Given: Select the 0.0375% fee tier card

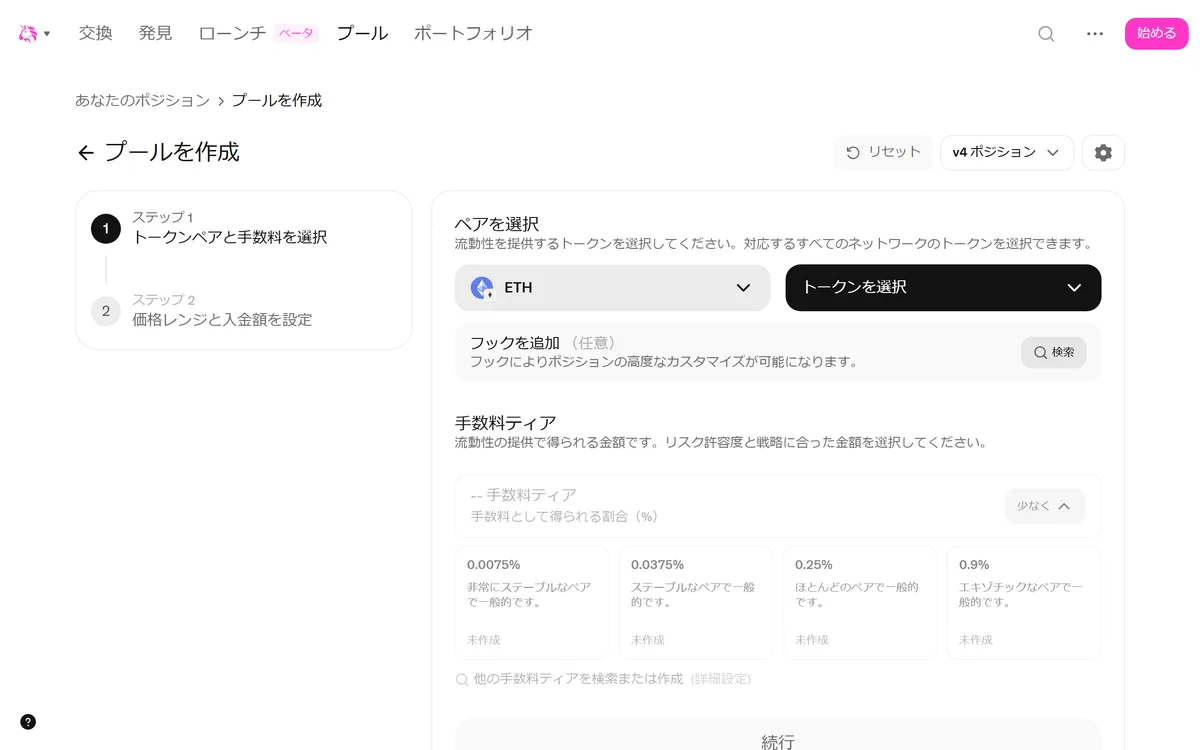Looking at the screenshot, I should pyautogui.click(x=696, y=602).
